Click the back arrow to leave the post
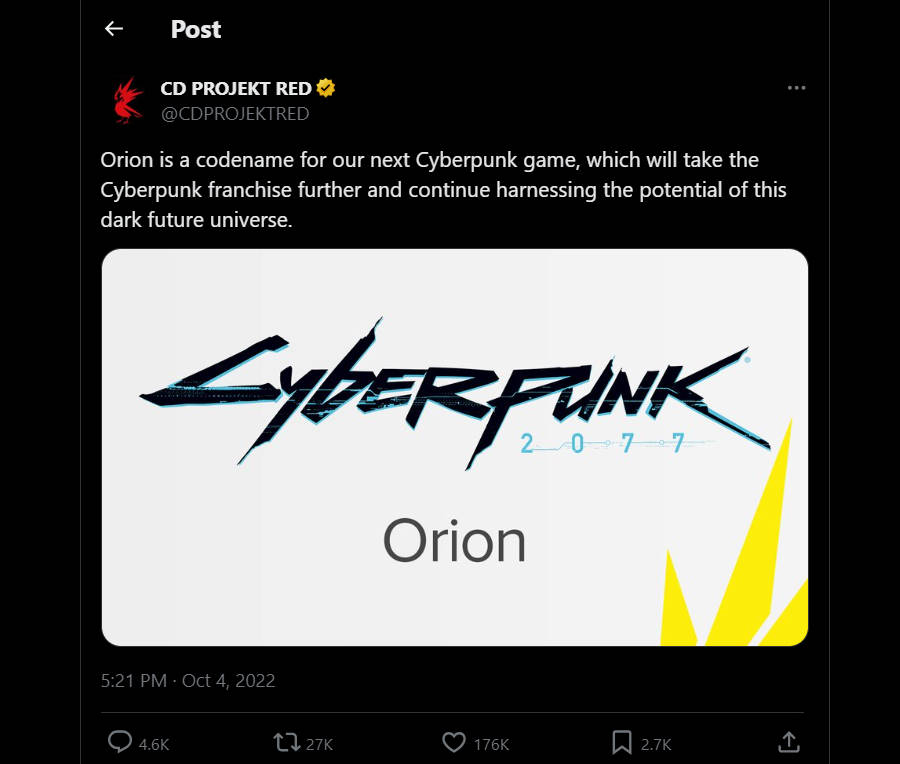The width and height of the screenshot is (900, 764). coord(113,29)
